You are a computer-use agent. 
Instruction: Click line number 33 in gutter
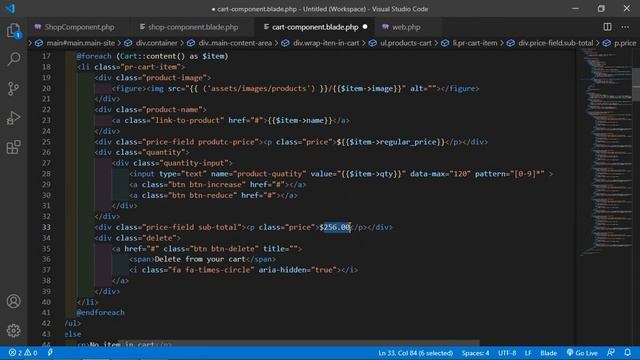[x=46, y=227]
